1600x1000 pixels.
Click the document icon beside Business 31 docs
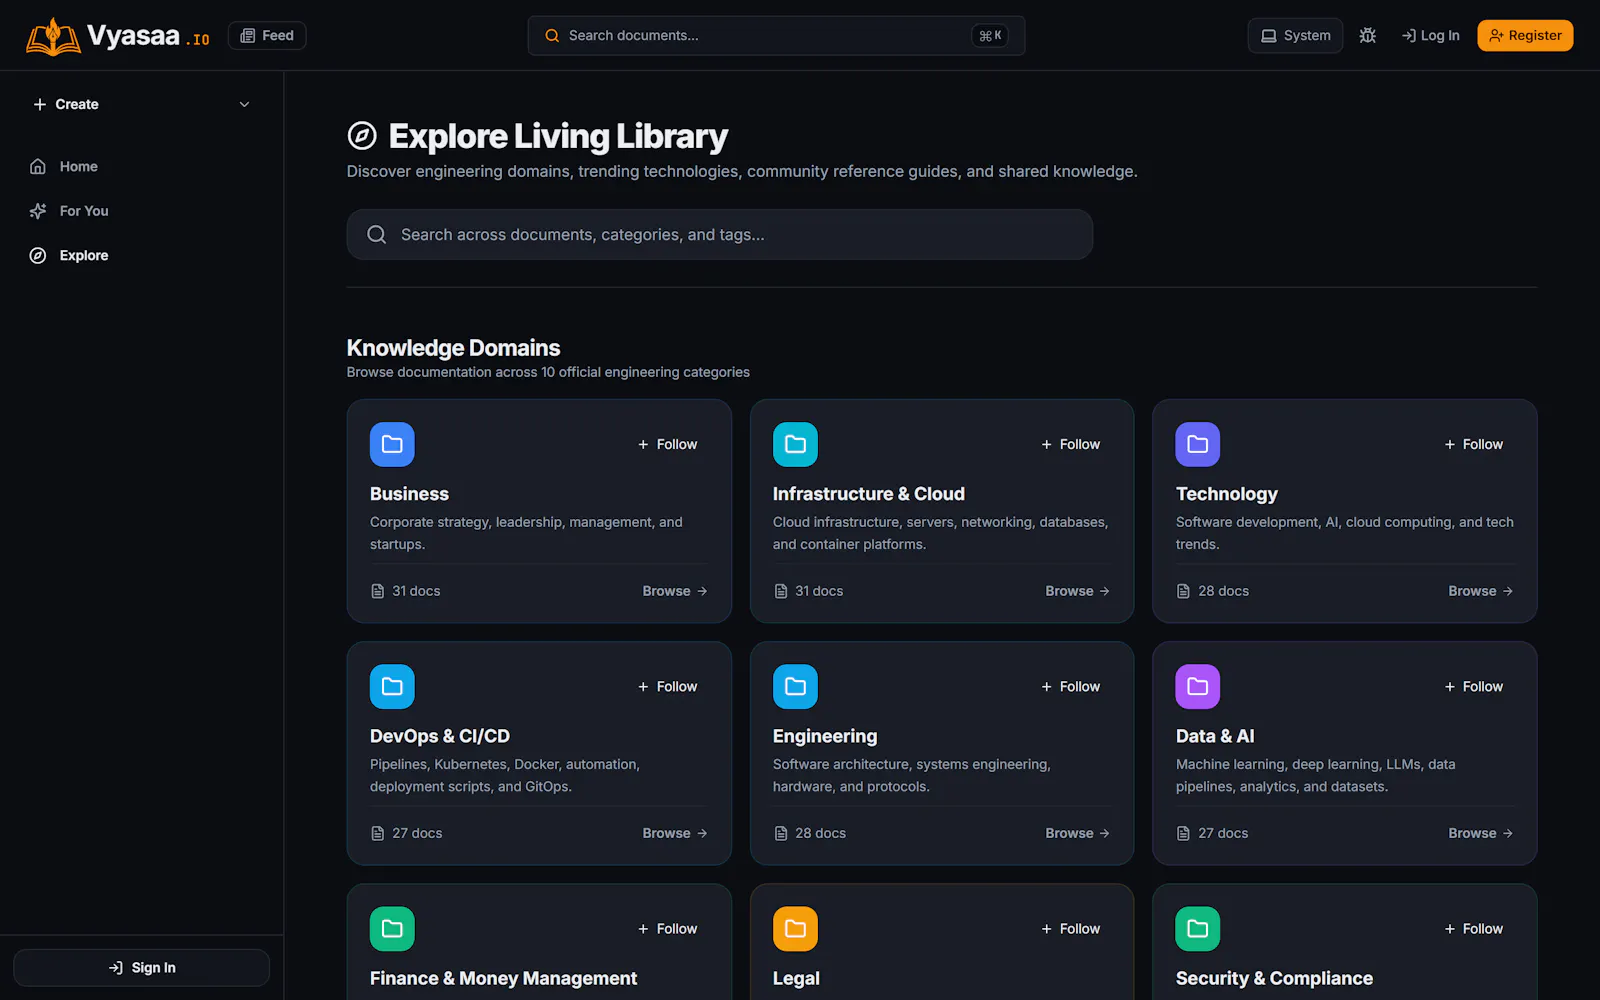(x=378, y=591)
